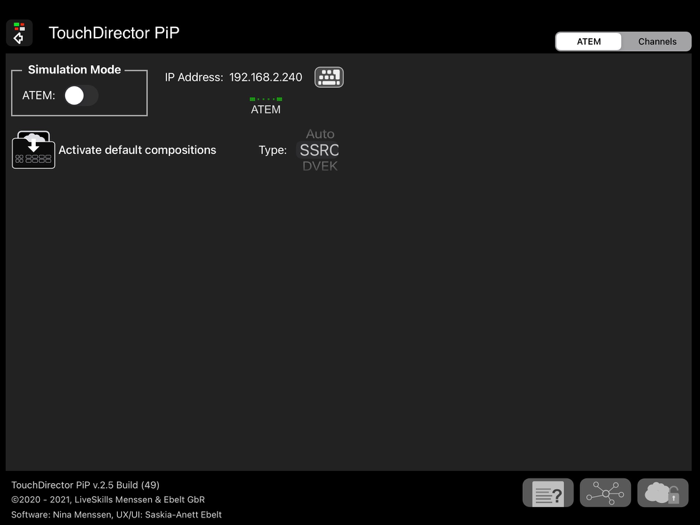Screen dimensions: 700x525
Task: Open the network connections icon
Action: (605, 493)
